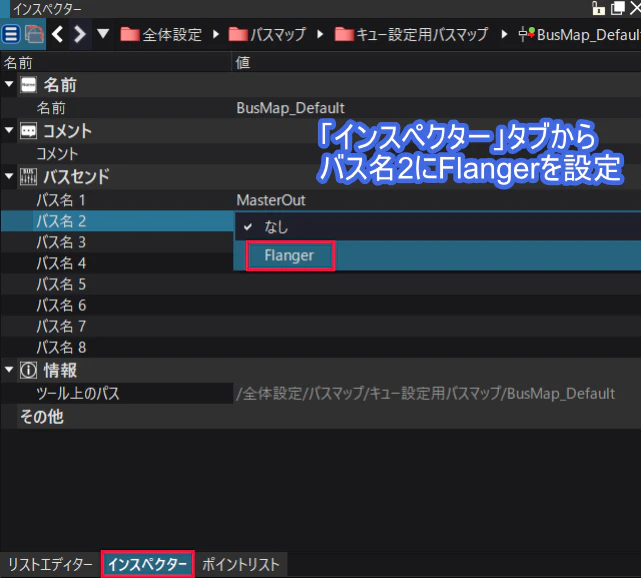
Task: Edit the BusMap_Default name value
Action: coord(290,108)
